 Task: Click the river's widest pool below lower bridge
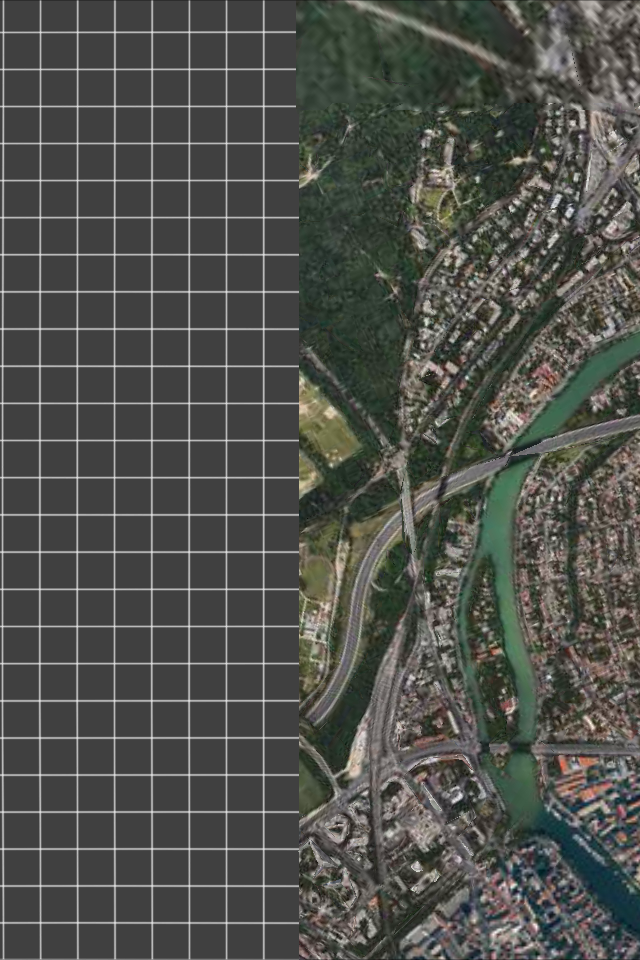coord(520,785)
